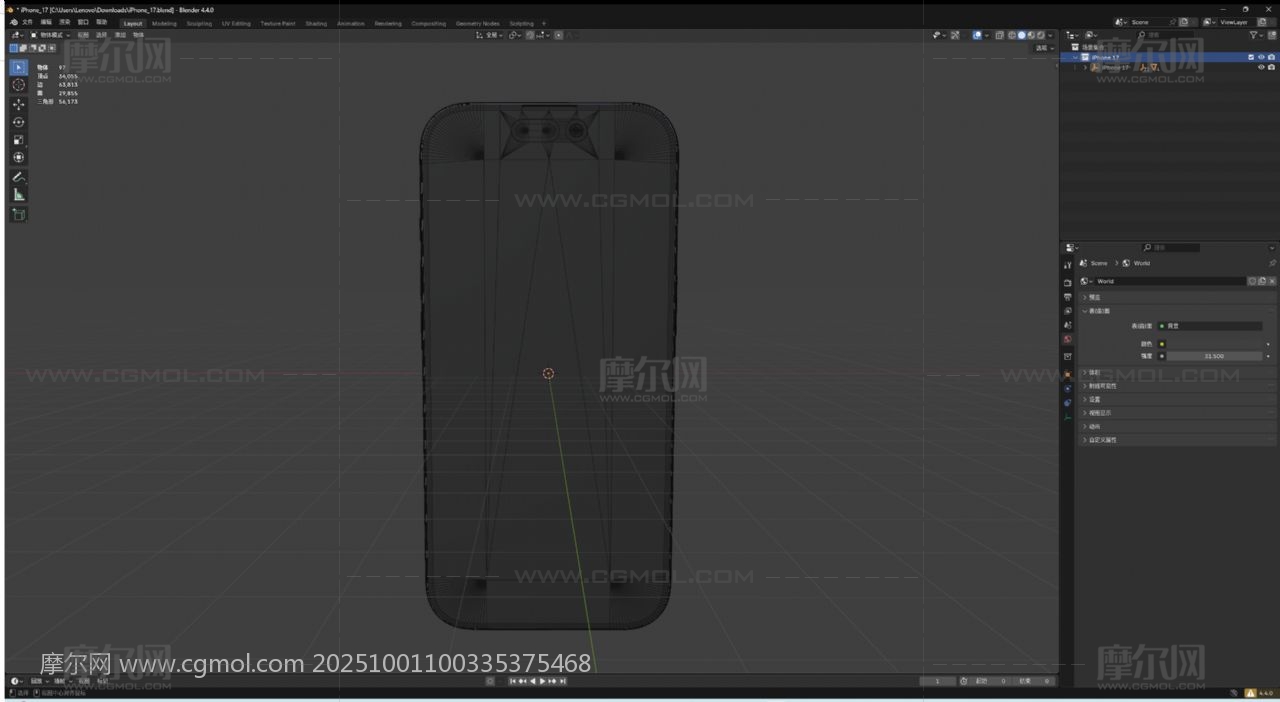Select the Rotate tool
This screenshot has height=702, width=1280.
18,122
